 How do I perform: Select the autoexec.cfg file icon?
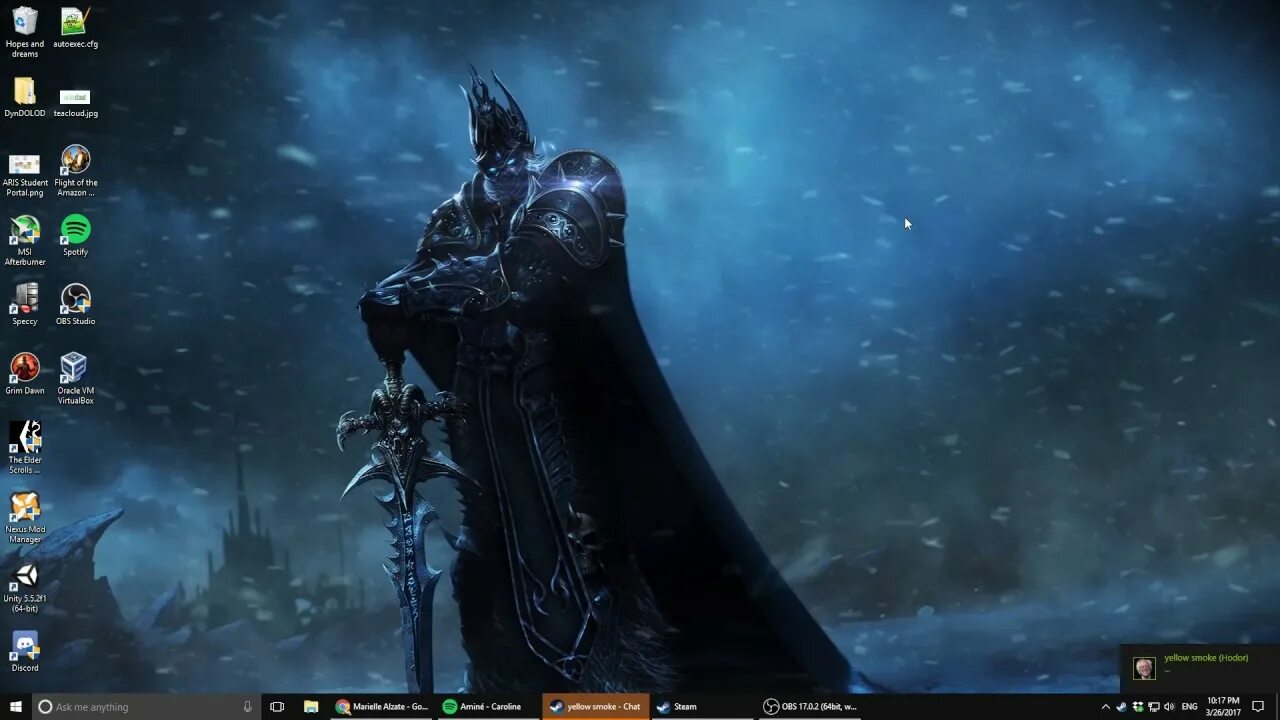[75, 28]
